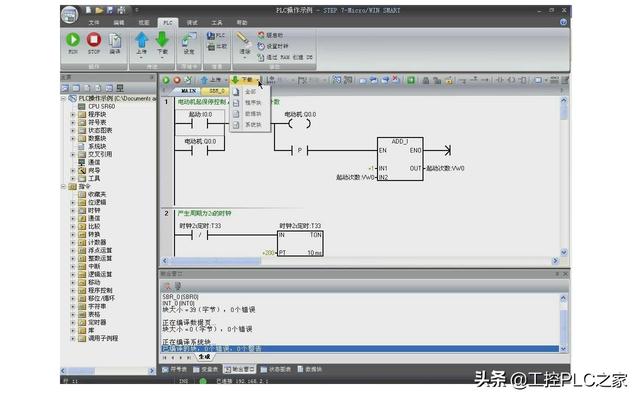Click the green Download (下载) arrow in ribbon
The image size is (640, 400).
(x=162, y=41)
